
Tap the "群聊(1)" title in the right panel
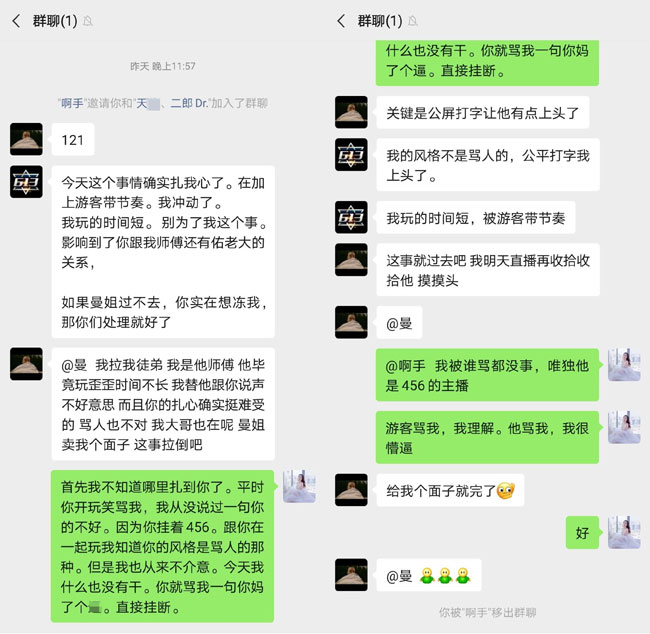tap(380, 21)
